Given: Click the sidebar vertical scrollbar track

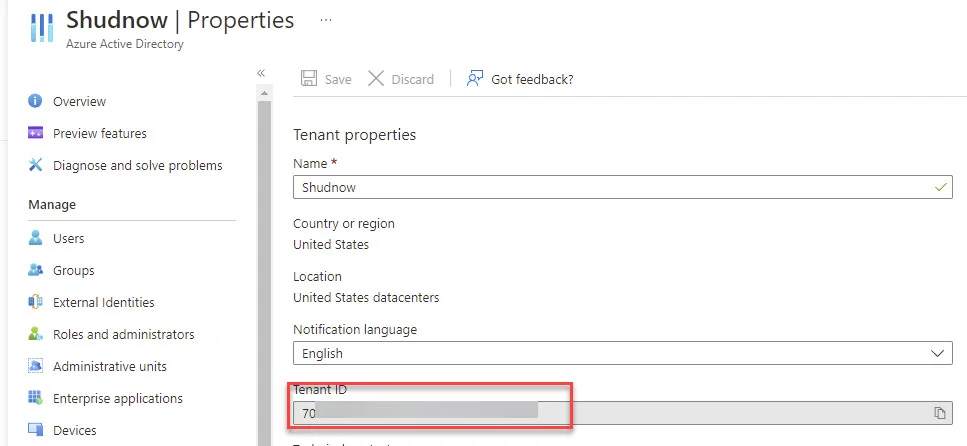Looking at the screenshot, I should pos(264,271).
